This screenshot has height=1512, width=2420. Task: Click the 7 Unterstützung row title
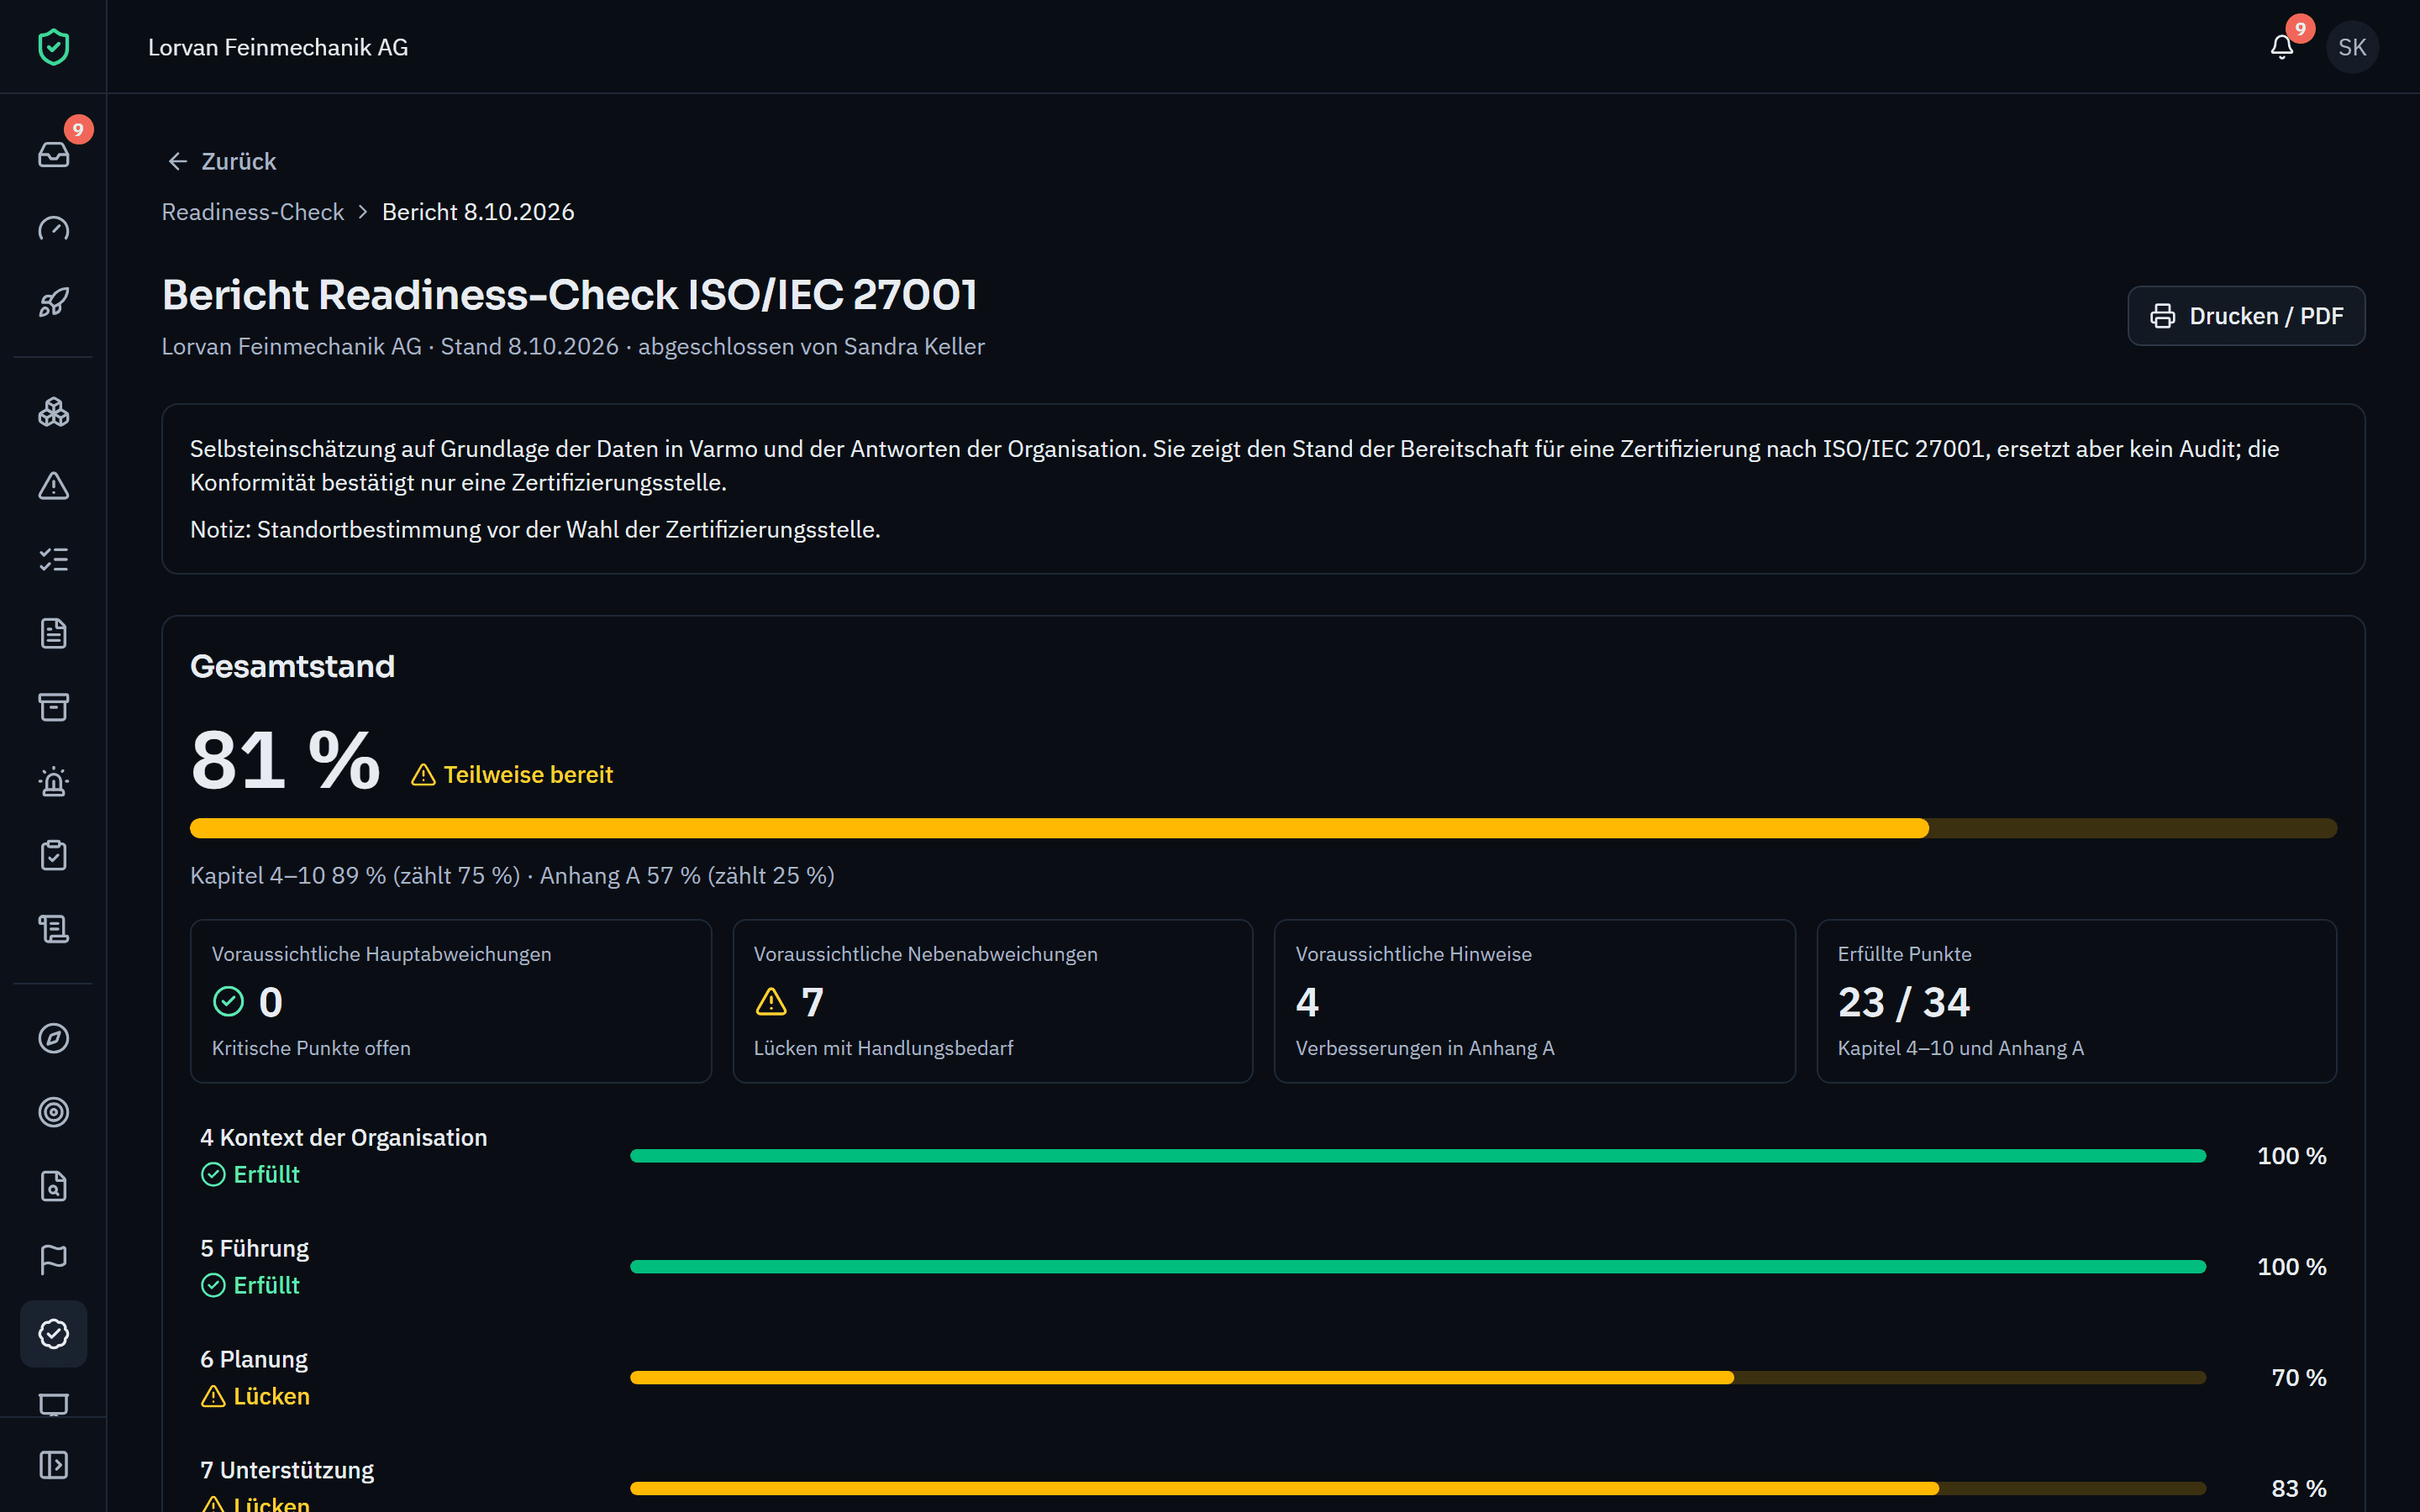coord(287,1470)
